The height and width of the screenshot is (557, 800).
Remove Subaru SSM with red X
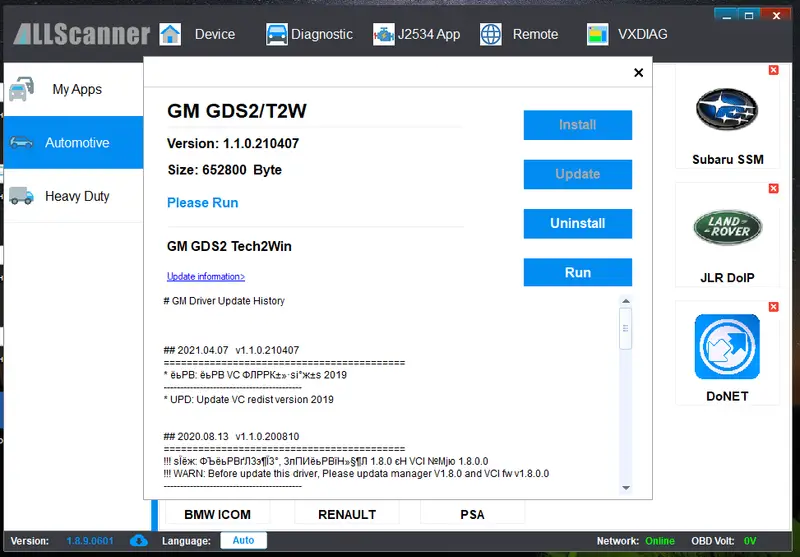click(x=773, y=70)
